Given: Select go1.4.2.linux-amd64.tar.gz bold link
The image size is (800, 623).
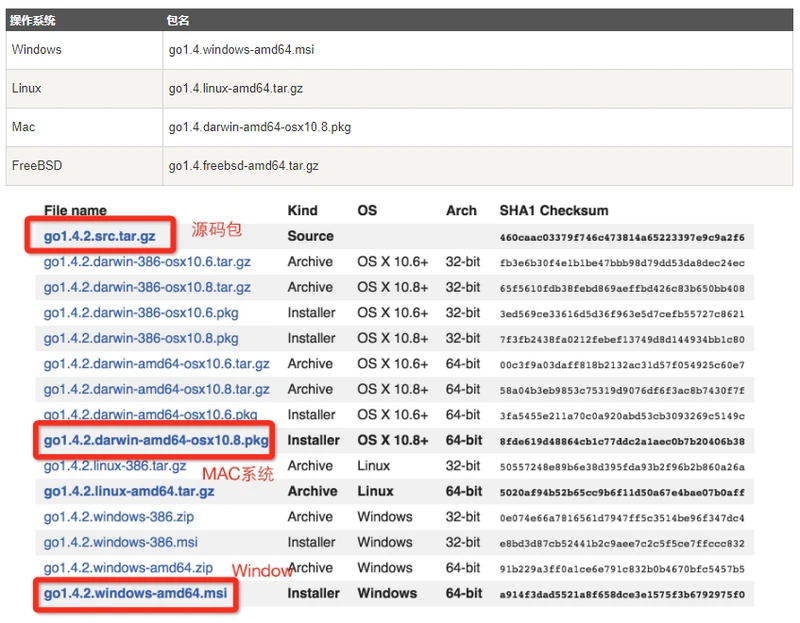Looking at the screenshot, I should pyautogui.click(x=129, y=491).
